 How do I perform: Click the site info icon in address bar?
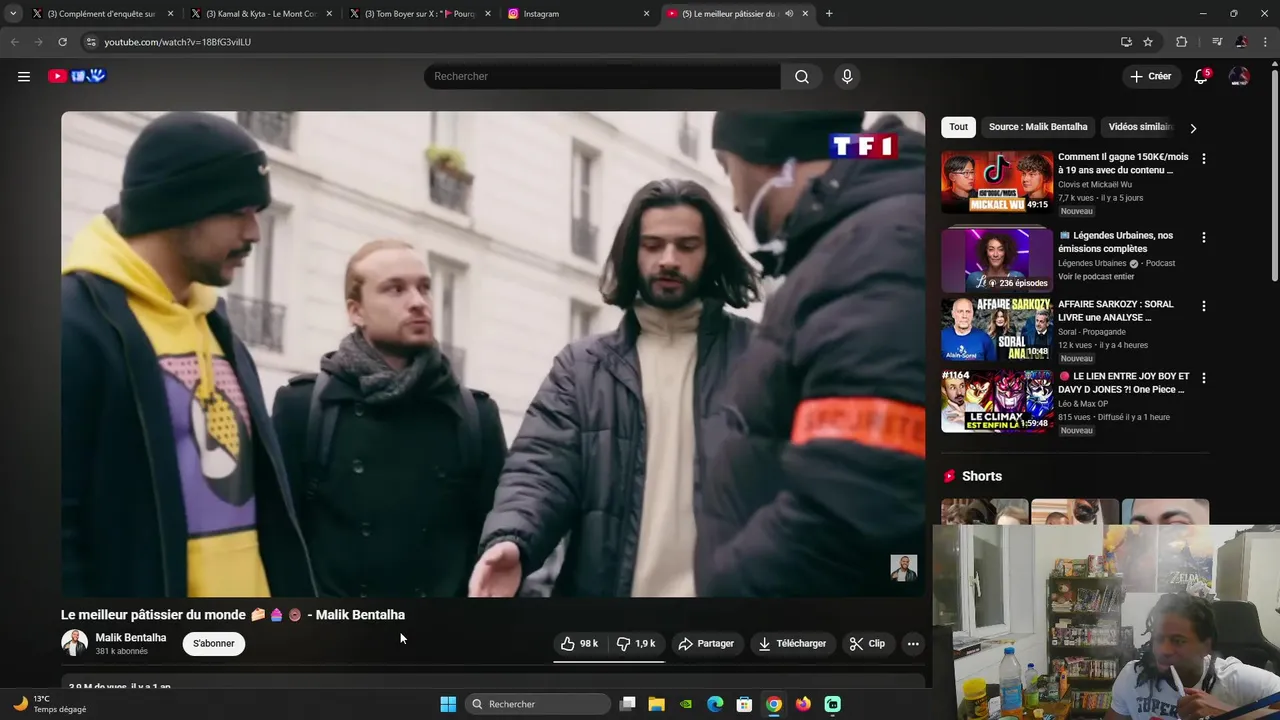click(x=91, y=42)
